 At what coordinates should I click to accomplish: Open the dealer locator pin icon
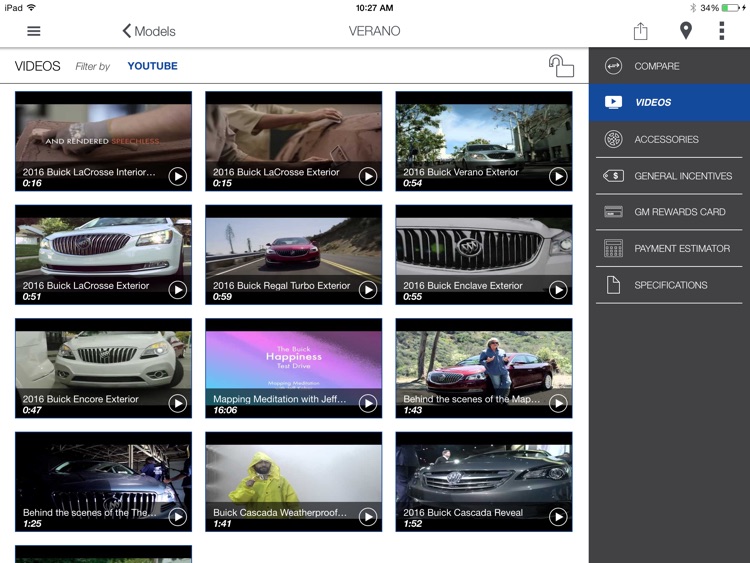(x=686, y=31)
